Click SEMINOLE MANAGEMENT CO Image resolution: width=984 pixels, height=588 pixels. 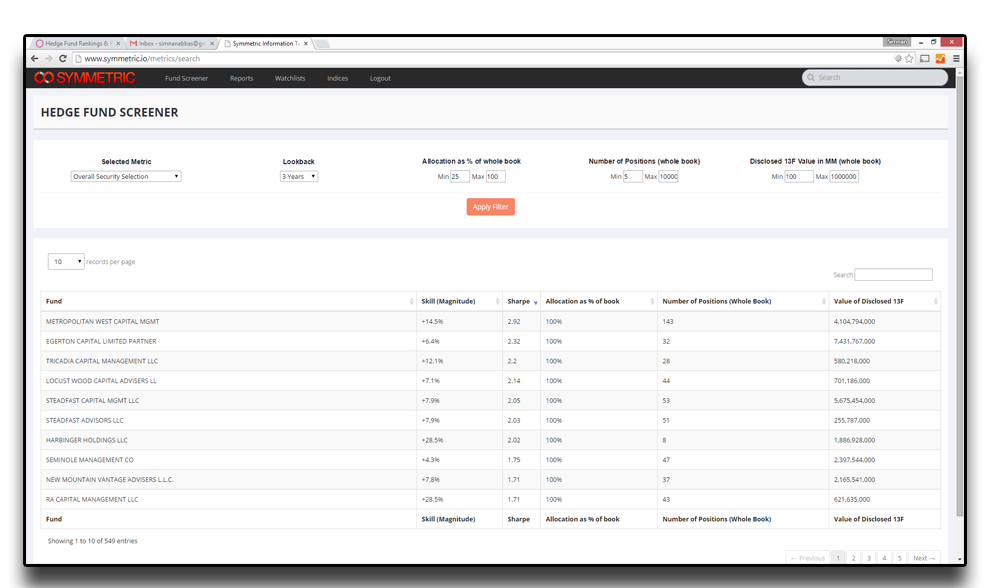tap(90, 460)
